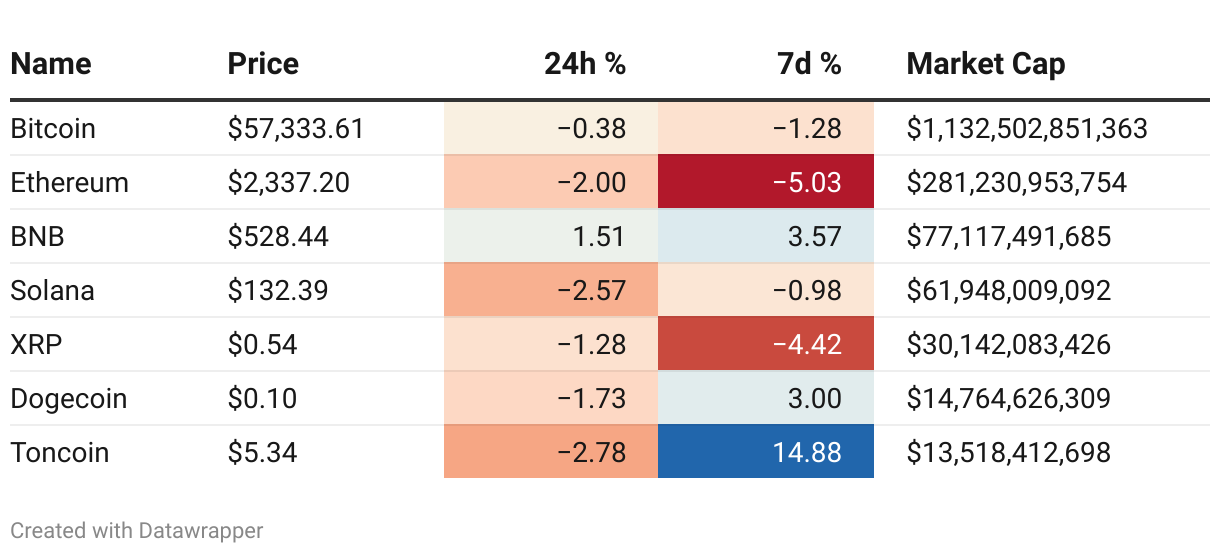Select BNB's 1.51 24h cell

[x=551, y=236]
